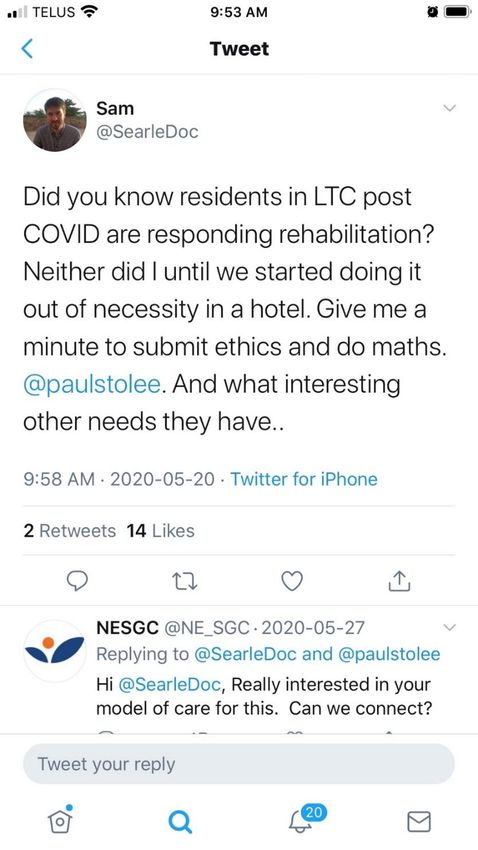Expand options chevron on NESGC reply
The image size is (478, 850).
point(449,628)
